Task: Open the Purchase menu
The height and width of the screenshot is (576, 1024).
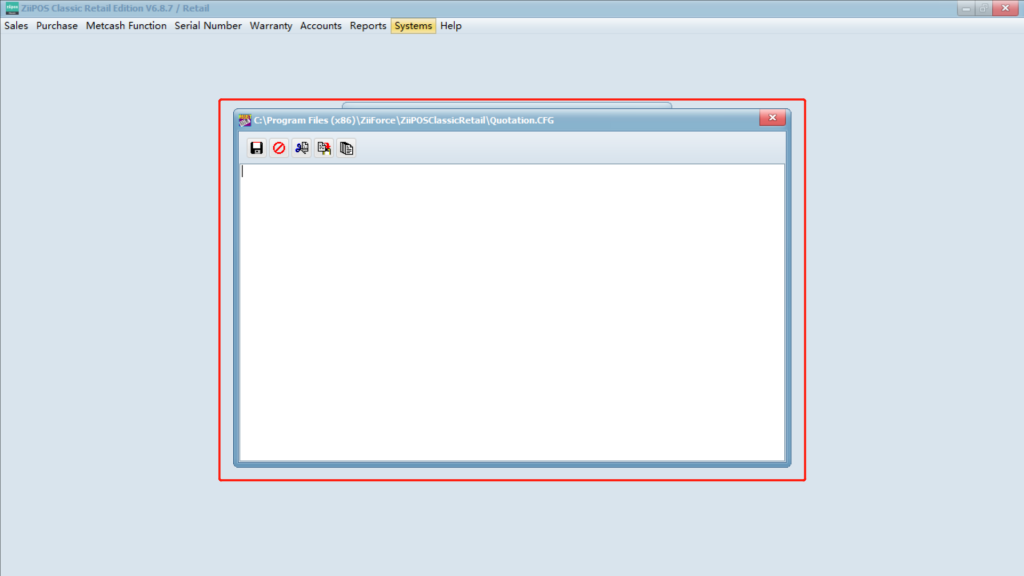Action: click(57, 26)
